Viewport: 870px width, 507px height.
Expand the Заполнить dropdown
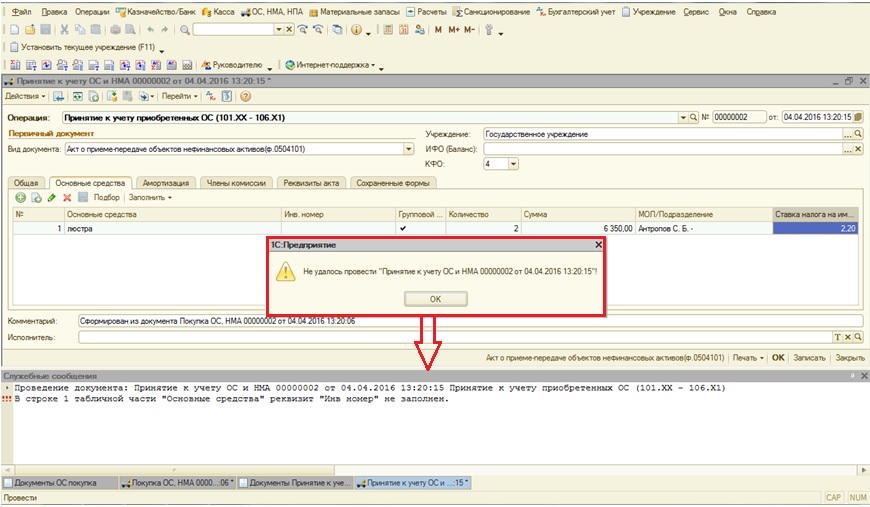pos(150,197)
